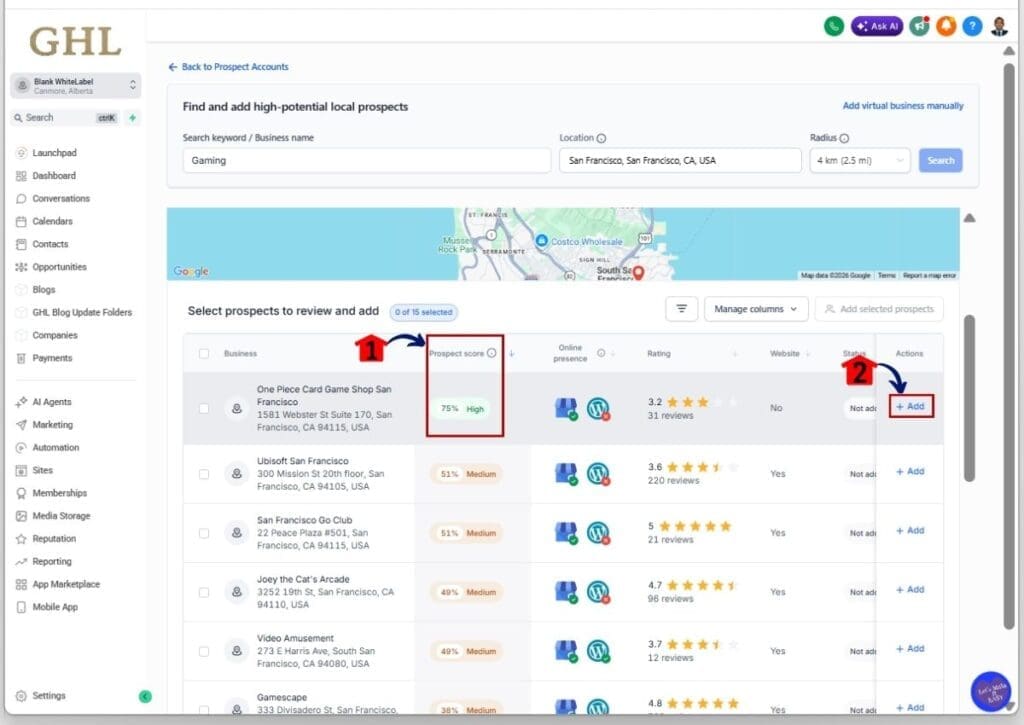The image size is (1024, 725).
Task: Select the Marketing sidebar icon
Action: [x=22, y=424]
